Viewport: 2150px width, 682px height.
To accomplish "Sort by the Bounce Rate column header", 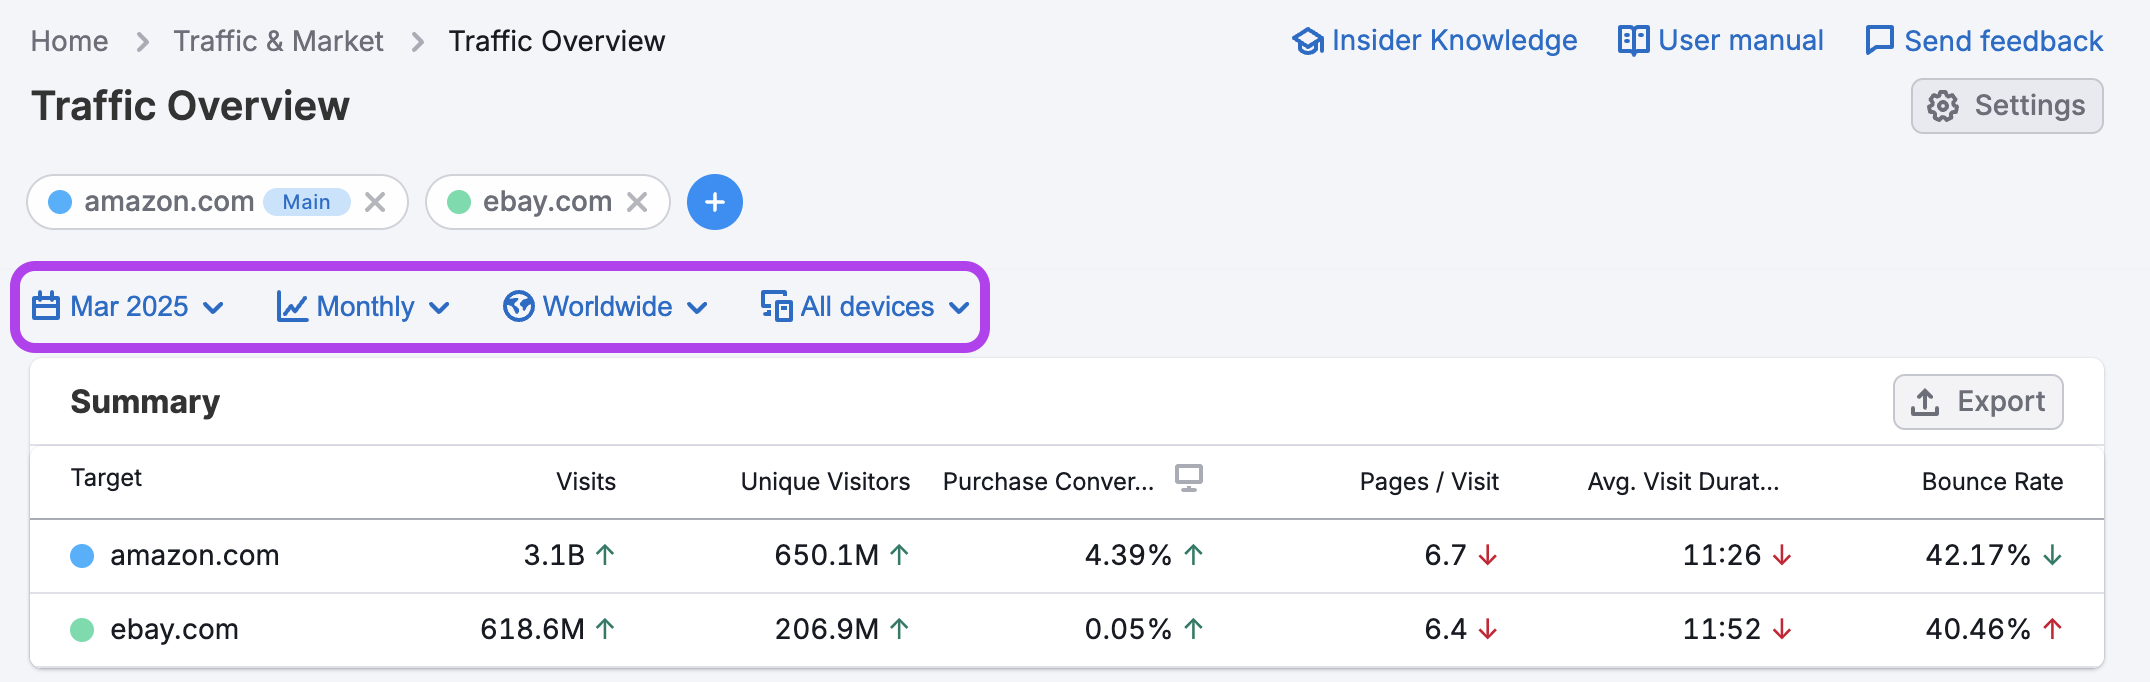I will (x=1991, y=482).
